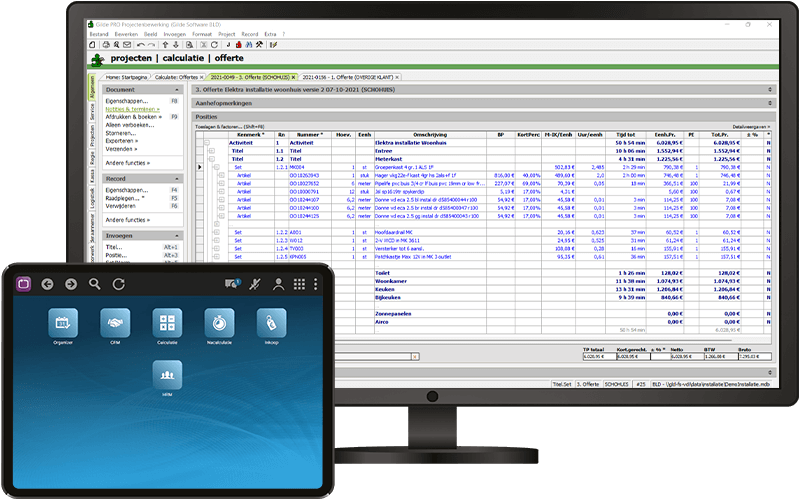
Task: Select the Projecten vertical side tab
Action: pos(92,136)
